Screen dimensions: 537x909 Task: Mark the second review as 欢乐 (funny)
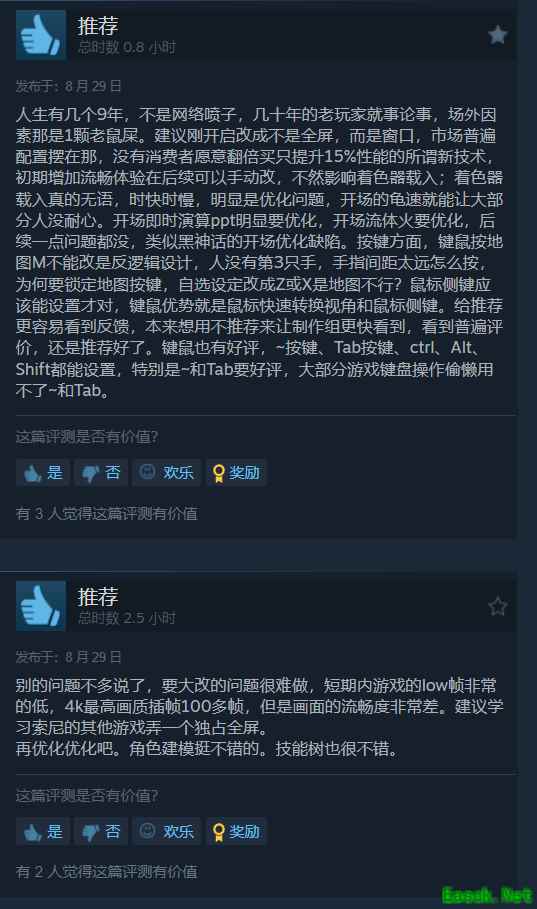166,831
